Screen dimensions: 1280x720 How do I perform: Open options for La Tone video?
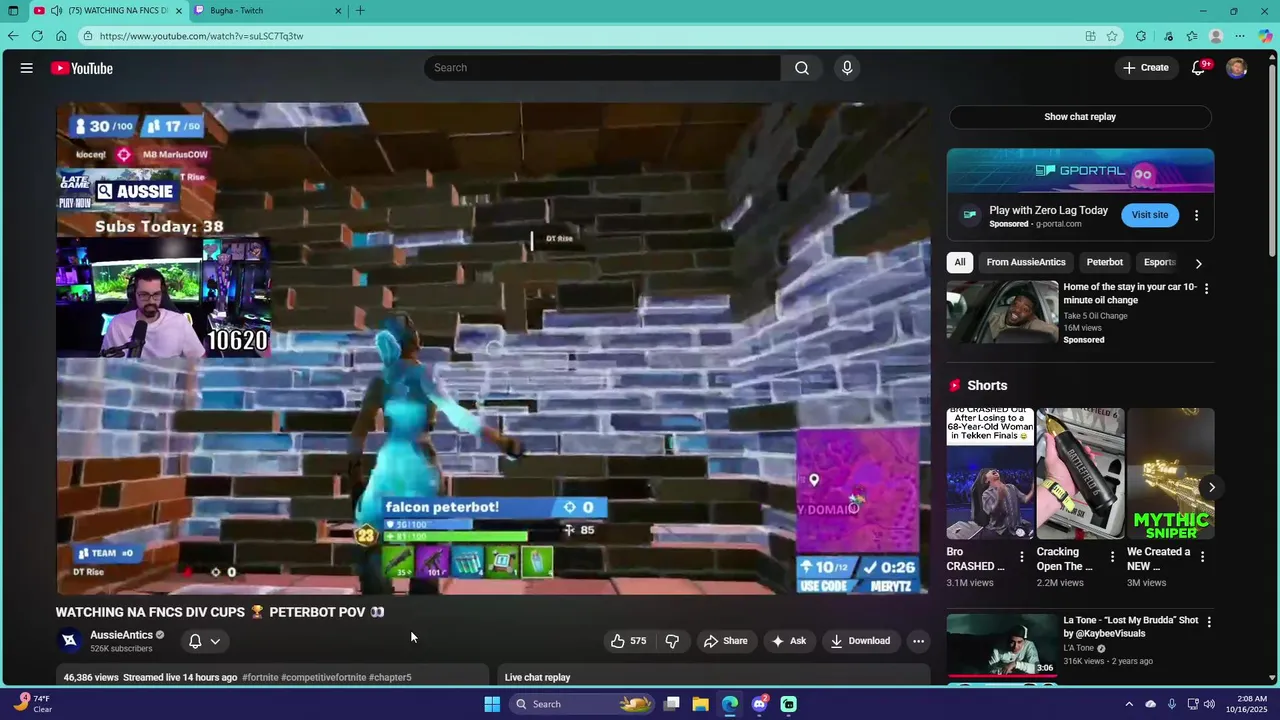1208,622
